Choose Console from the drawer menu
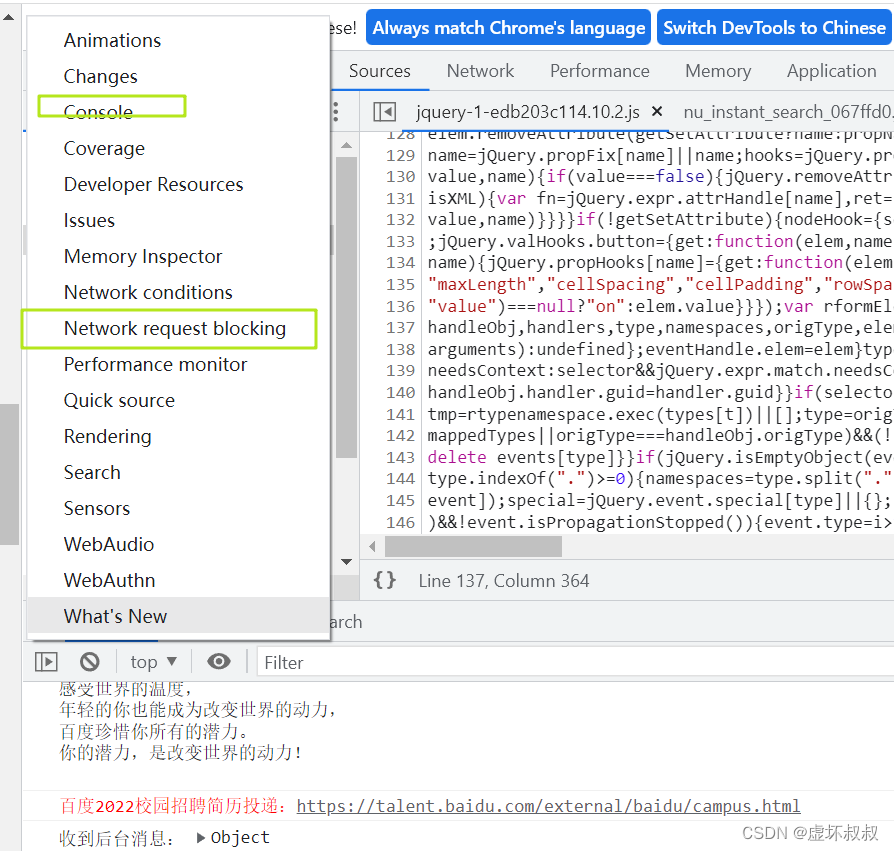Viewport: 894px width, 851px height. pos(98,112)
